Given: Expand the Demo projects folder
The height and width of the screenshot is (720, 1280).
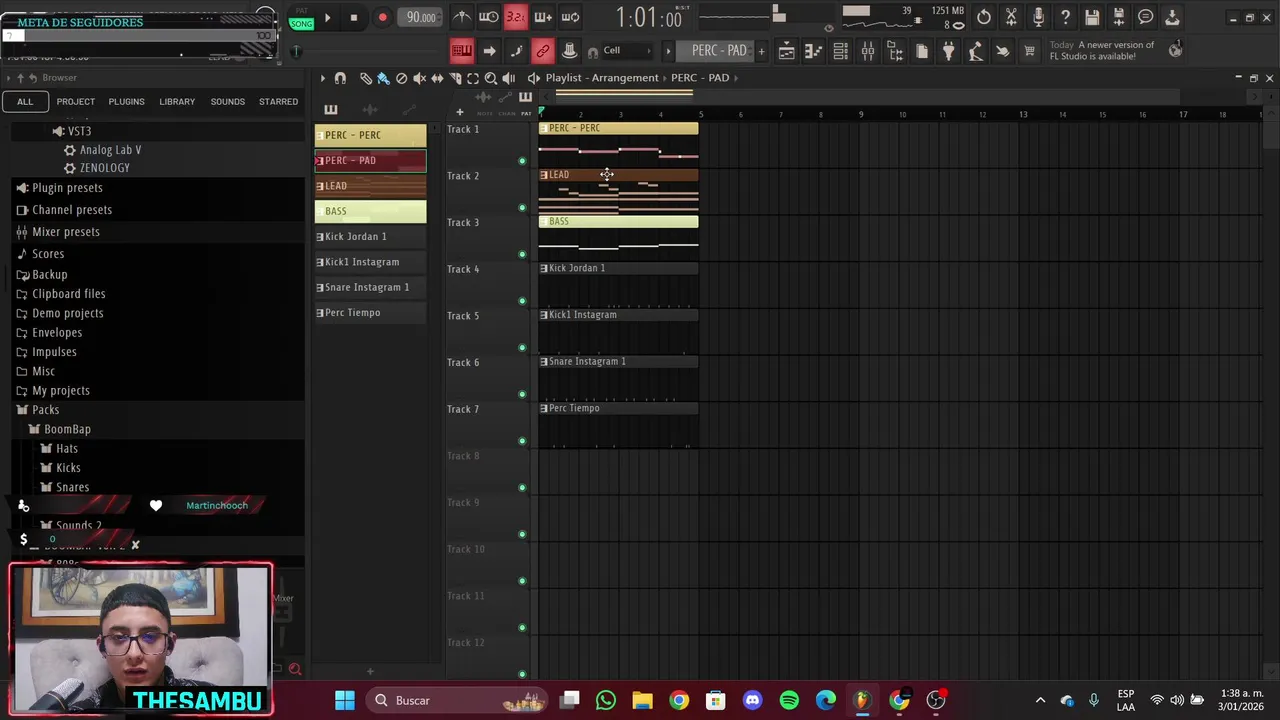Looking at the screenshot, I should pyautogui.click(x=67, y=313).
